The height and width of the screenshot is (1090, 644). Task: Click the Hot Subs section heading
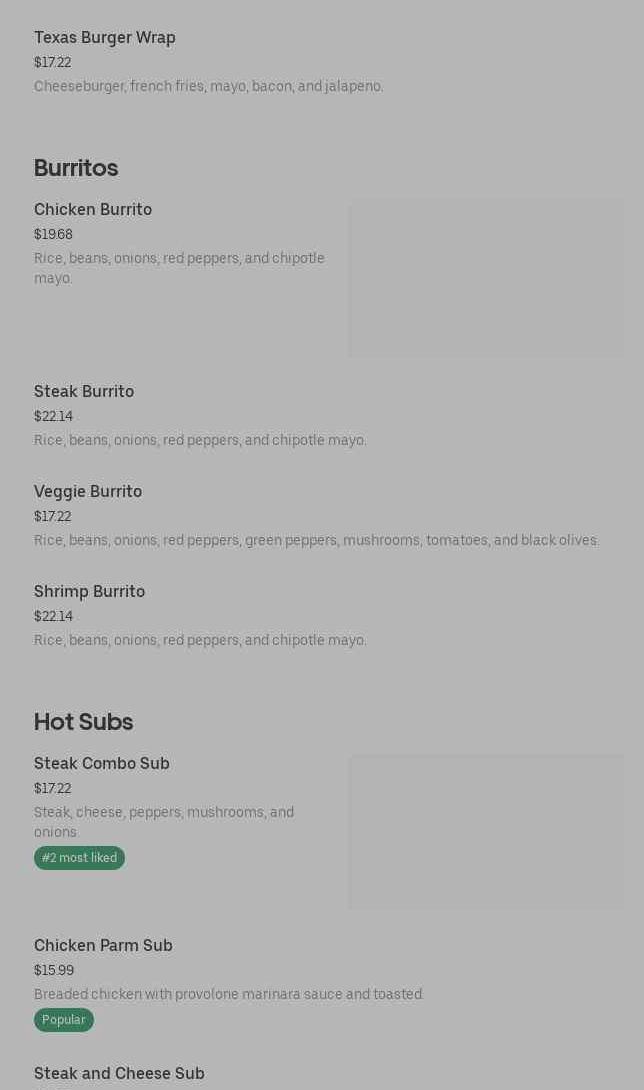coord(83,722)
